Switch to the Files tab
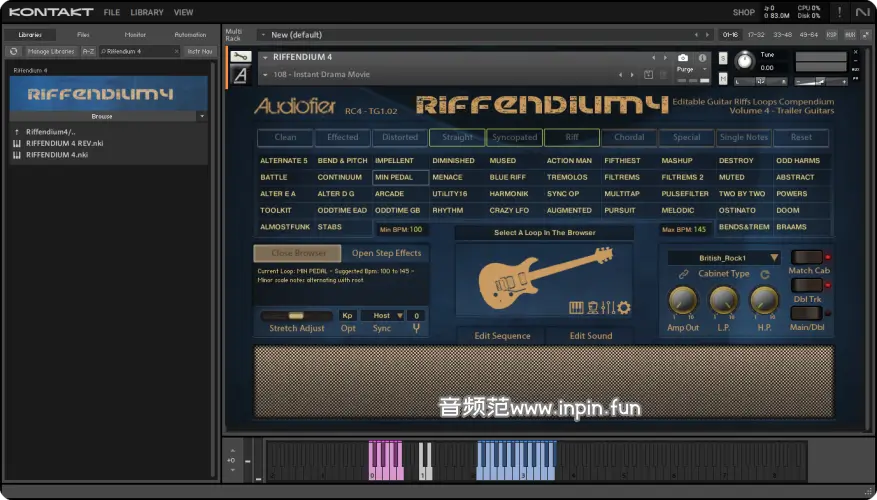Screen dimensions: 877x500 (x=83, y=35)
